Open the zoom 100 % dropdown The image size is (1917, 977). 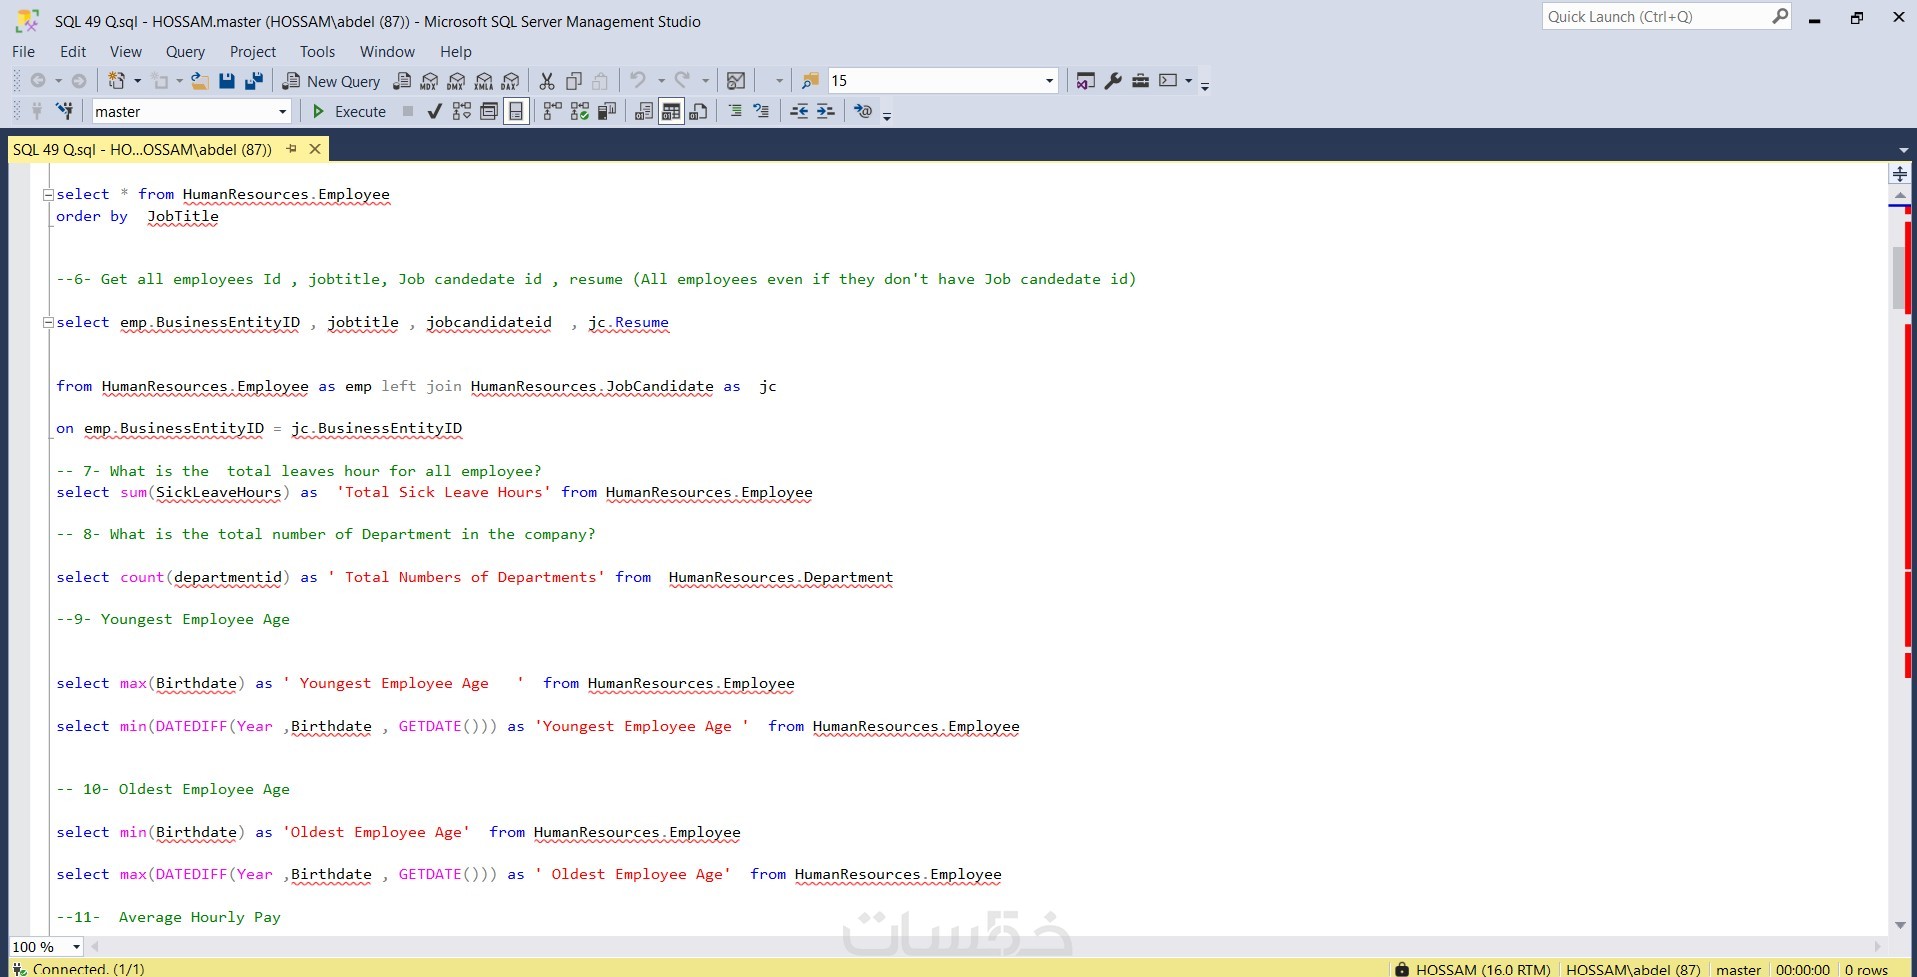(76, 947)
